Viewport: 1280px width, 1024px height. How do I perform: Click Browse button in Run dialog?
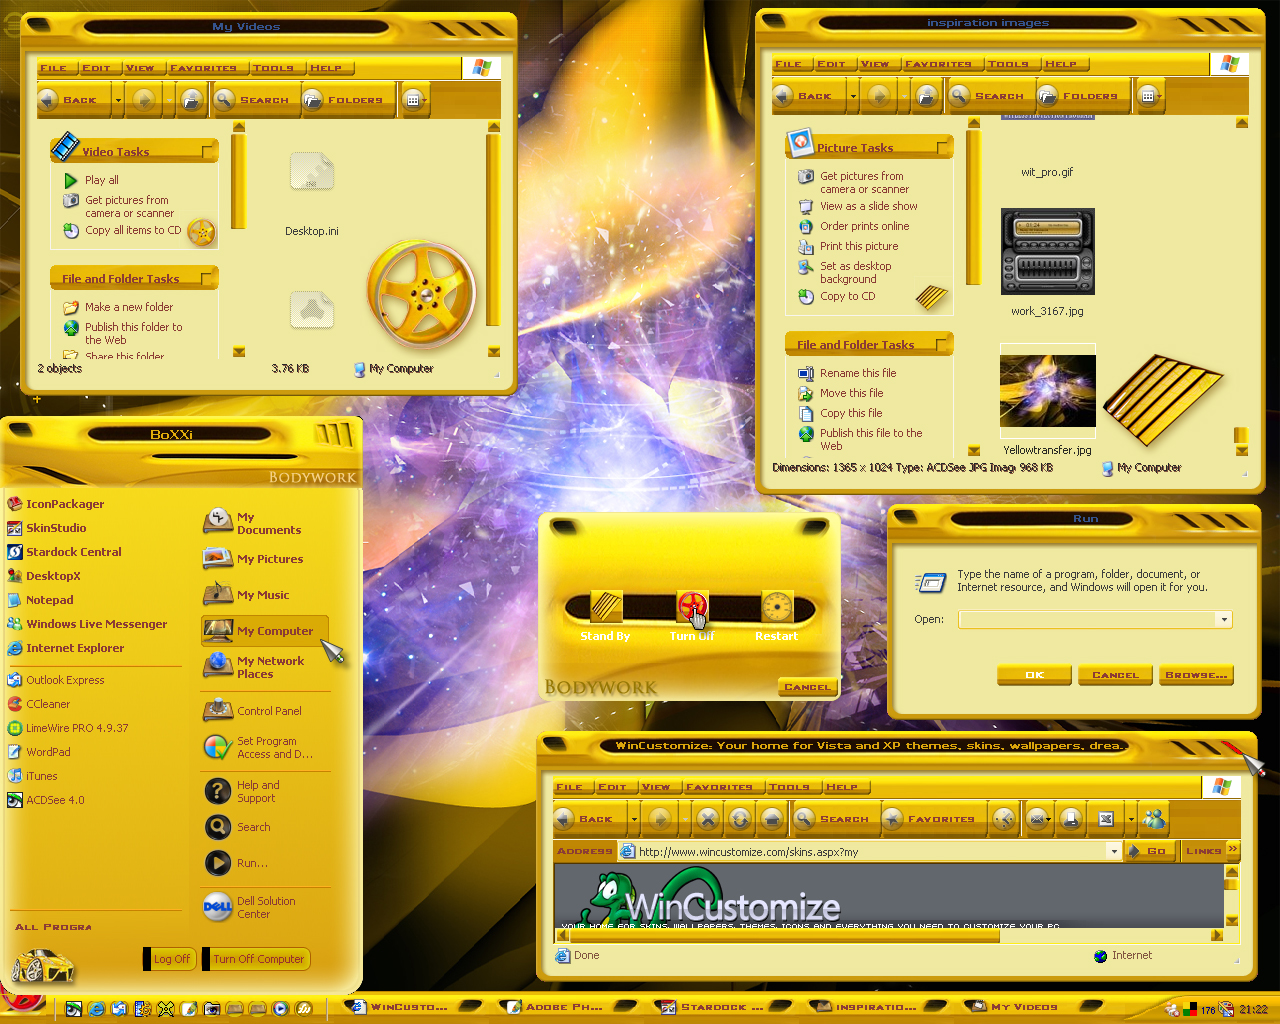tap(1196, 675)
